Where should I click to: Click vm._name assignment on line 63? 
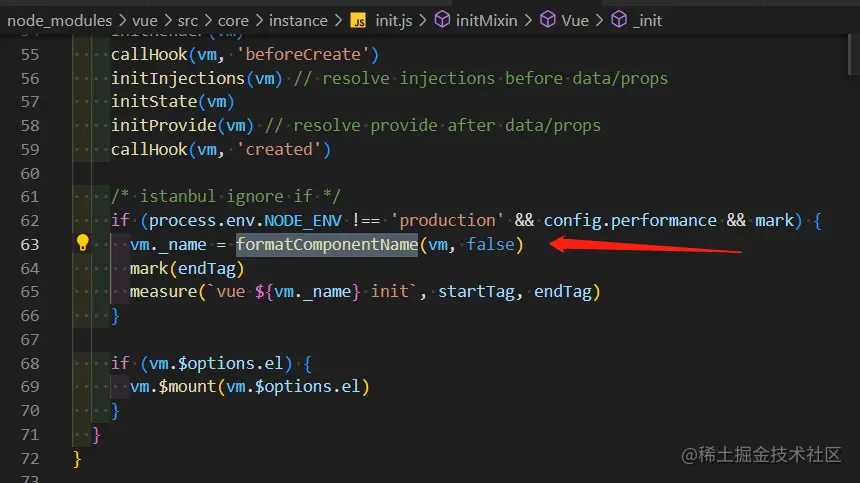168,245
